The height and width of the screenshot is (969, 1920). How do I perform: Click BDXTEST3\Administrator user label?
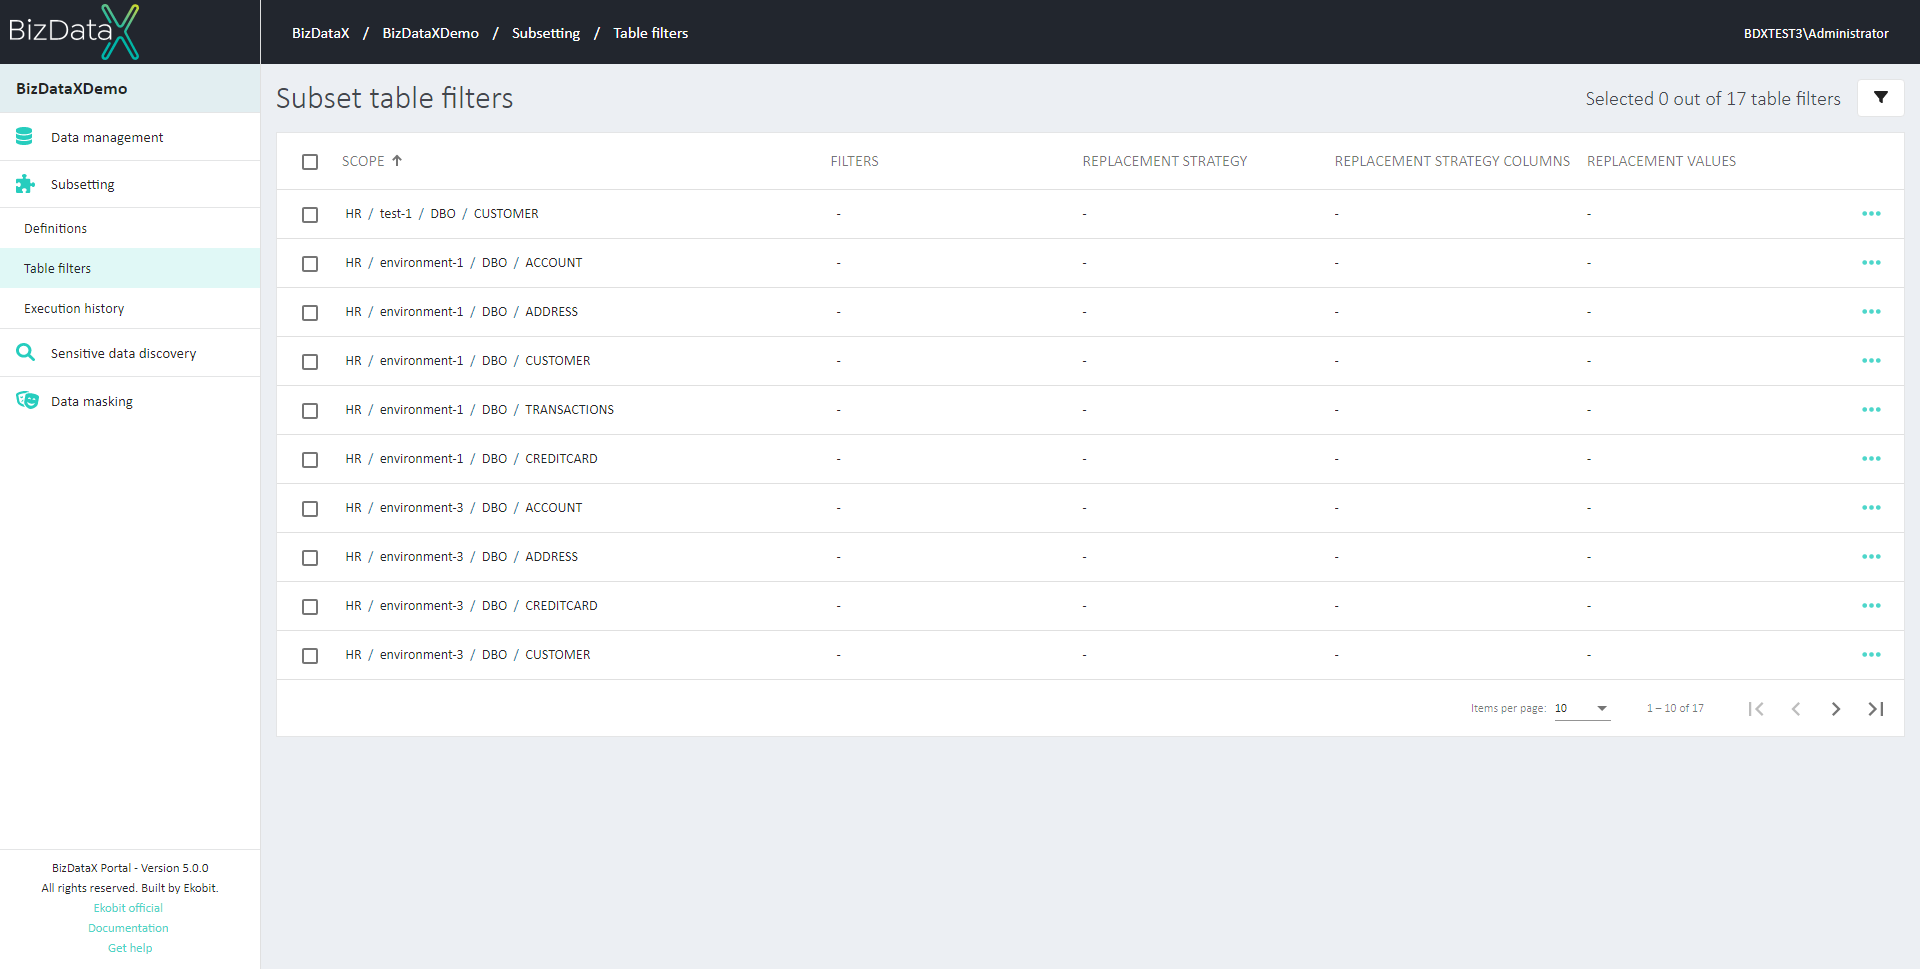point(1816,33)
